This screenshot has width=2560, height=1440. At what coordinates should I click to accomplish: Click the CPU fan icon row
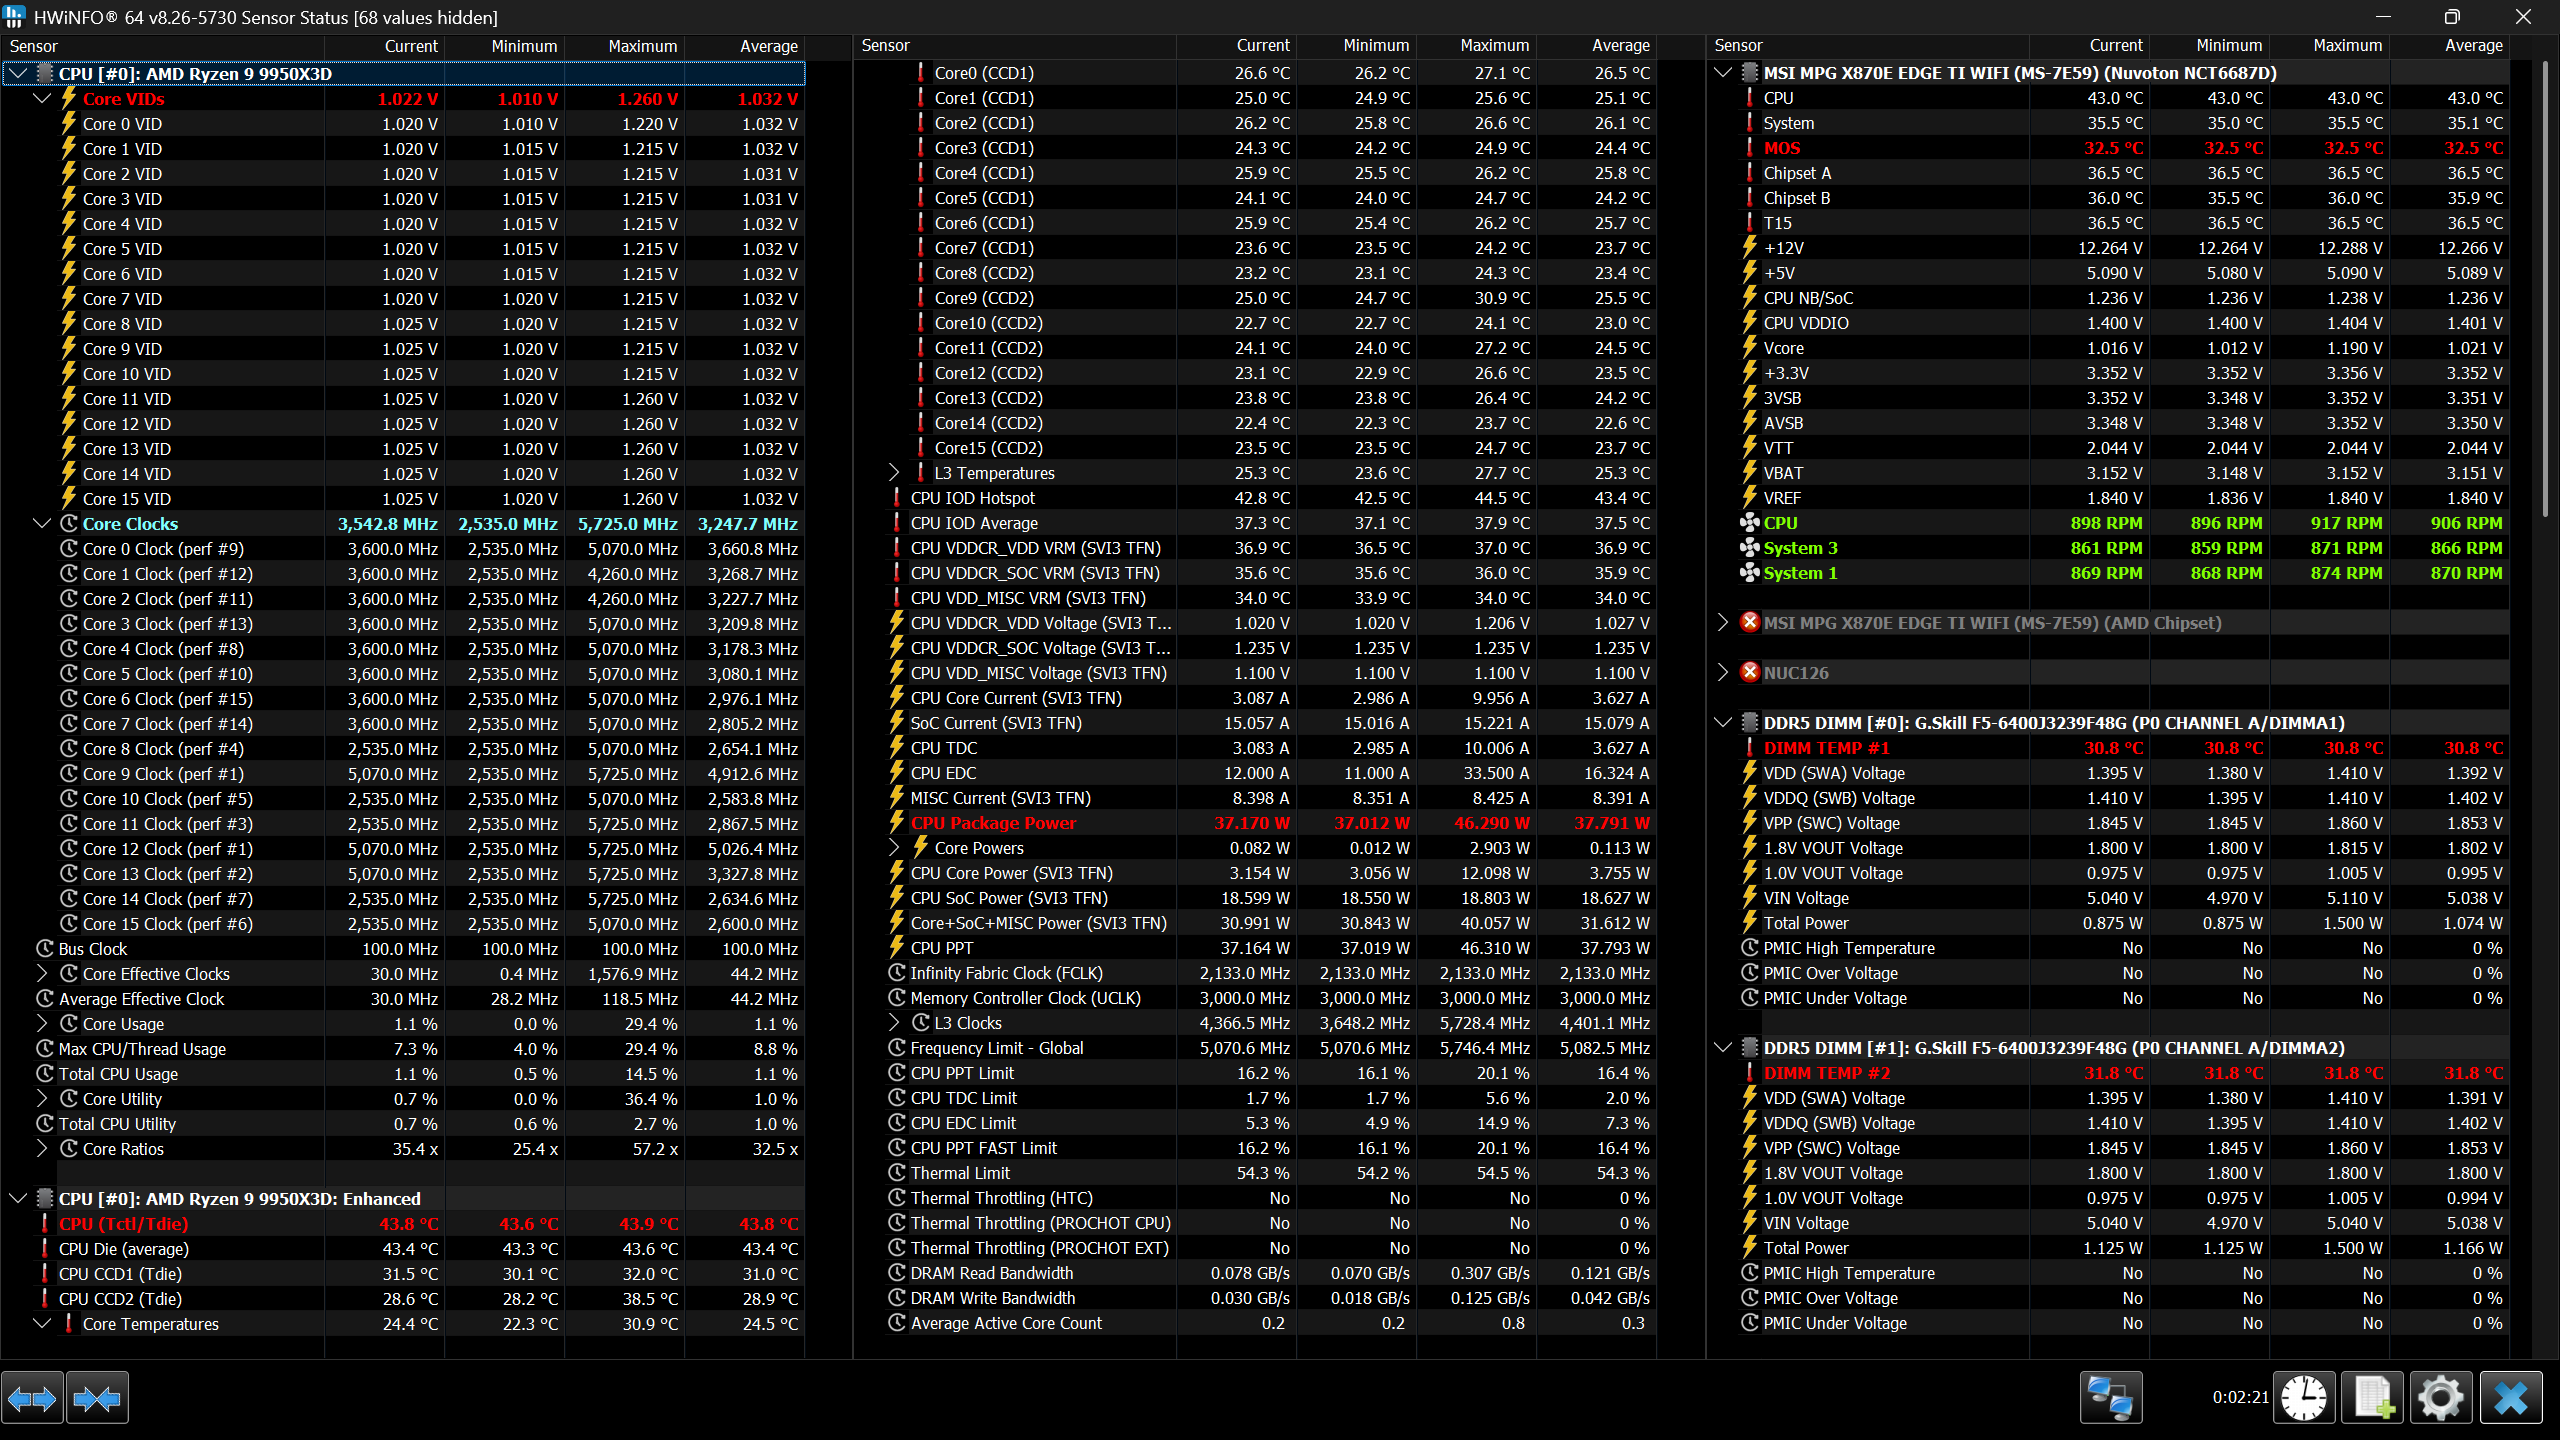click(1750, 523)
